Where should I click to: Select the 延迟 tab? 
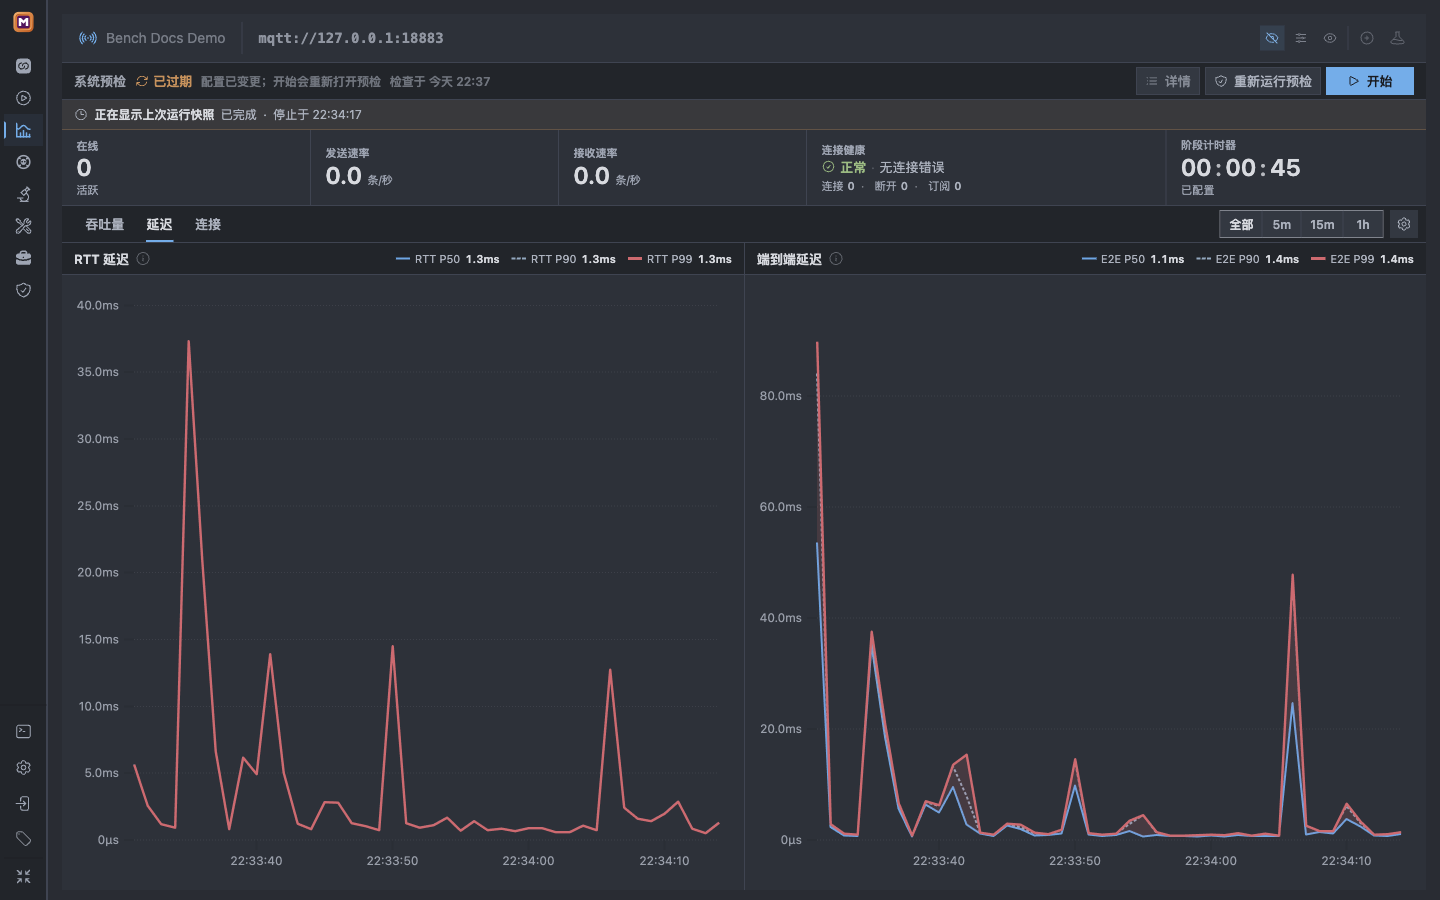[x=160, y=224]
